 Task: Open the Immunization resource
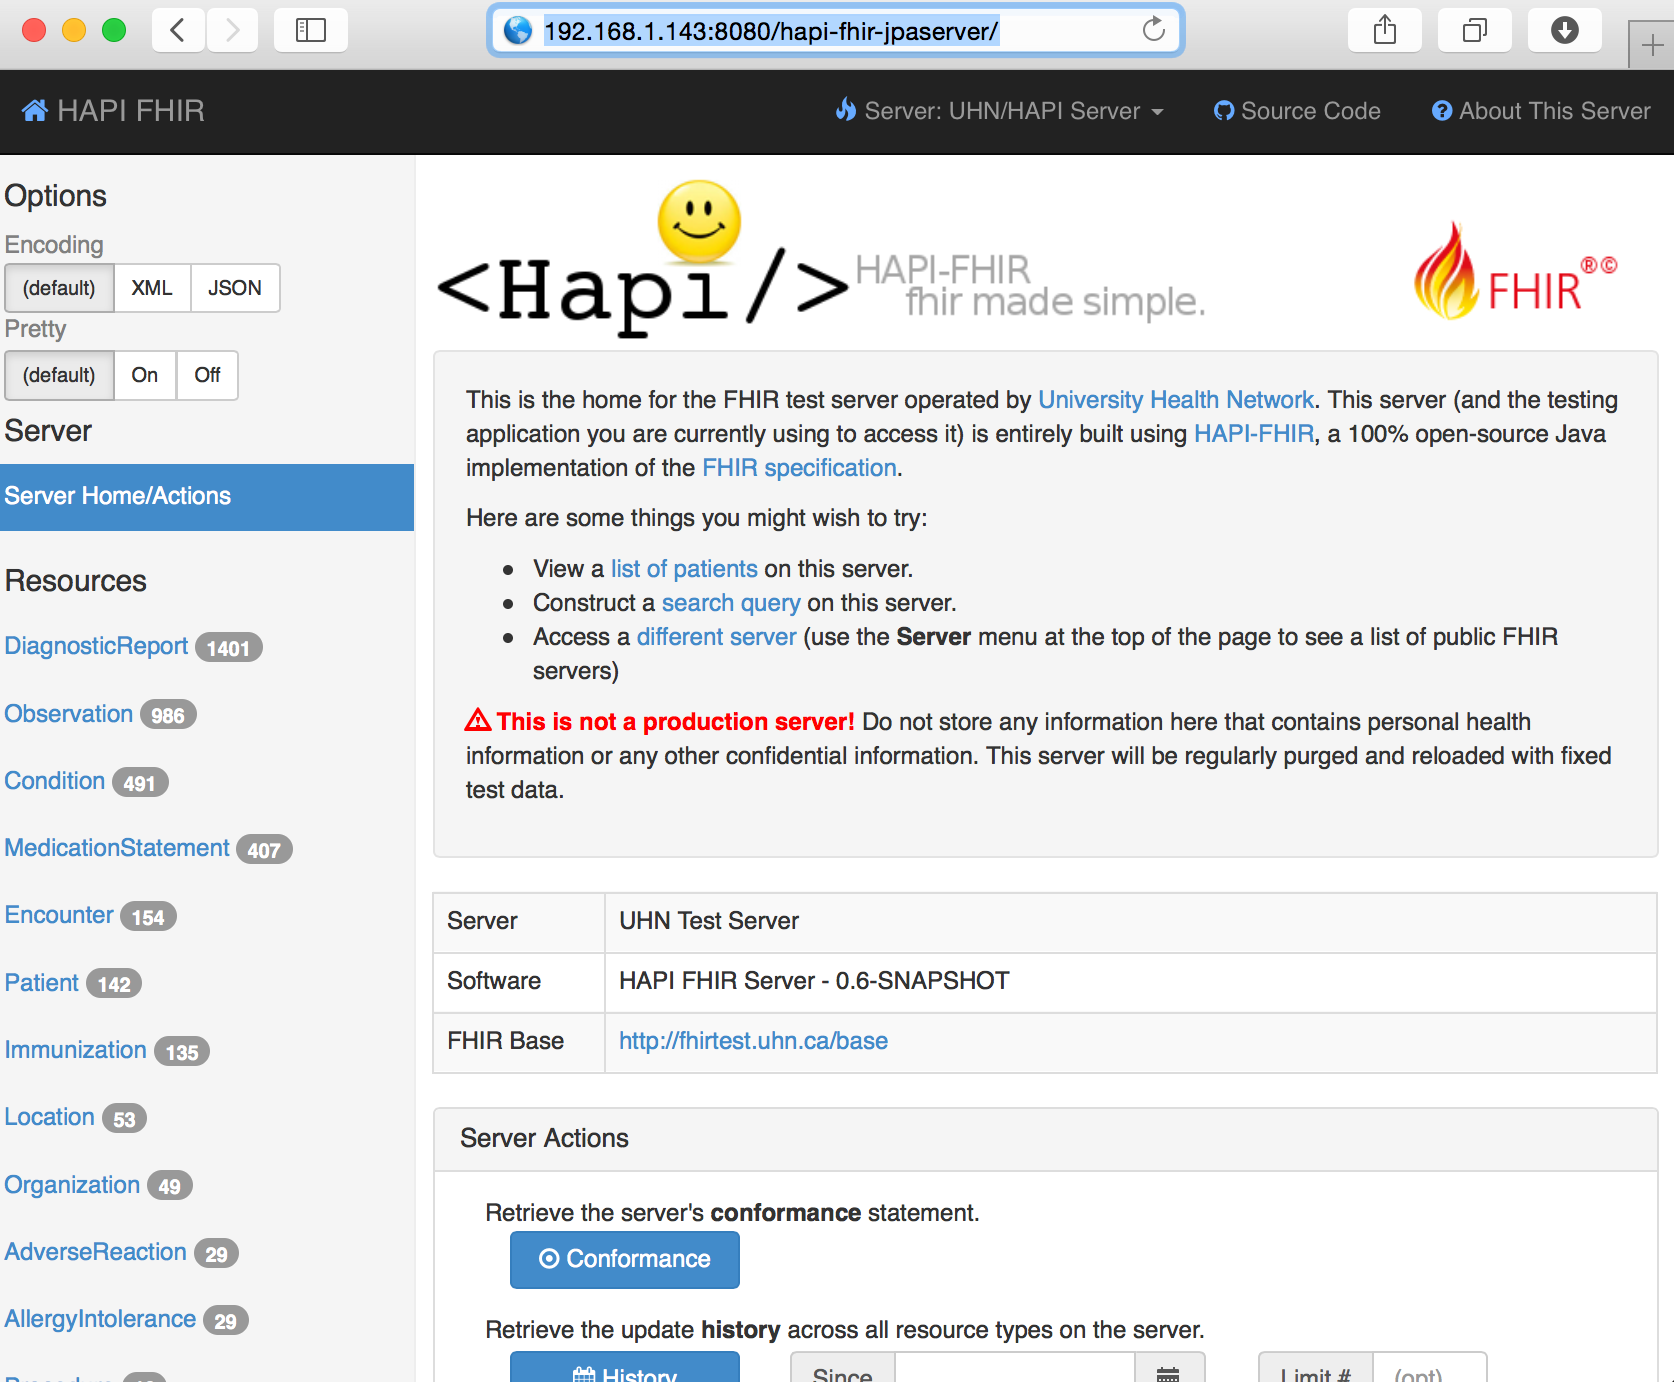[x=75, y=1050]
